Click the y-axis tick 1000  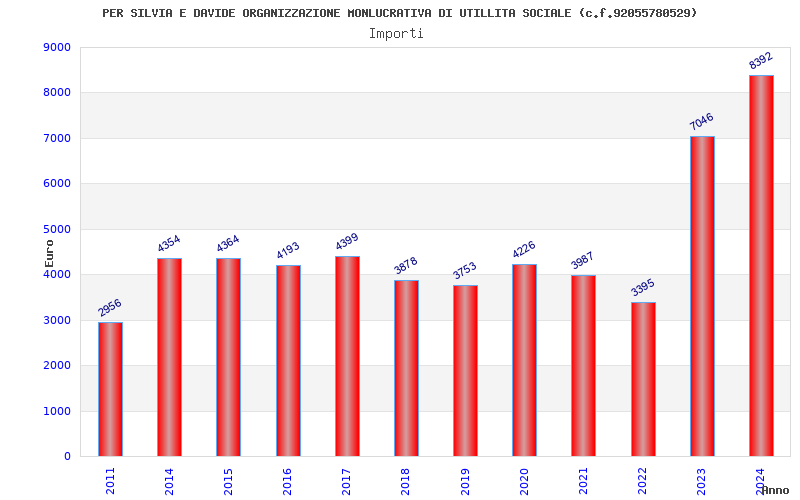click(x=57, y=411)
